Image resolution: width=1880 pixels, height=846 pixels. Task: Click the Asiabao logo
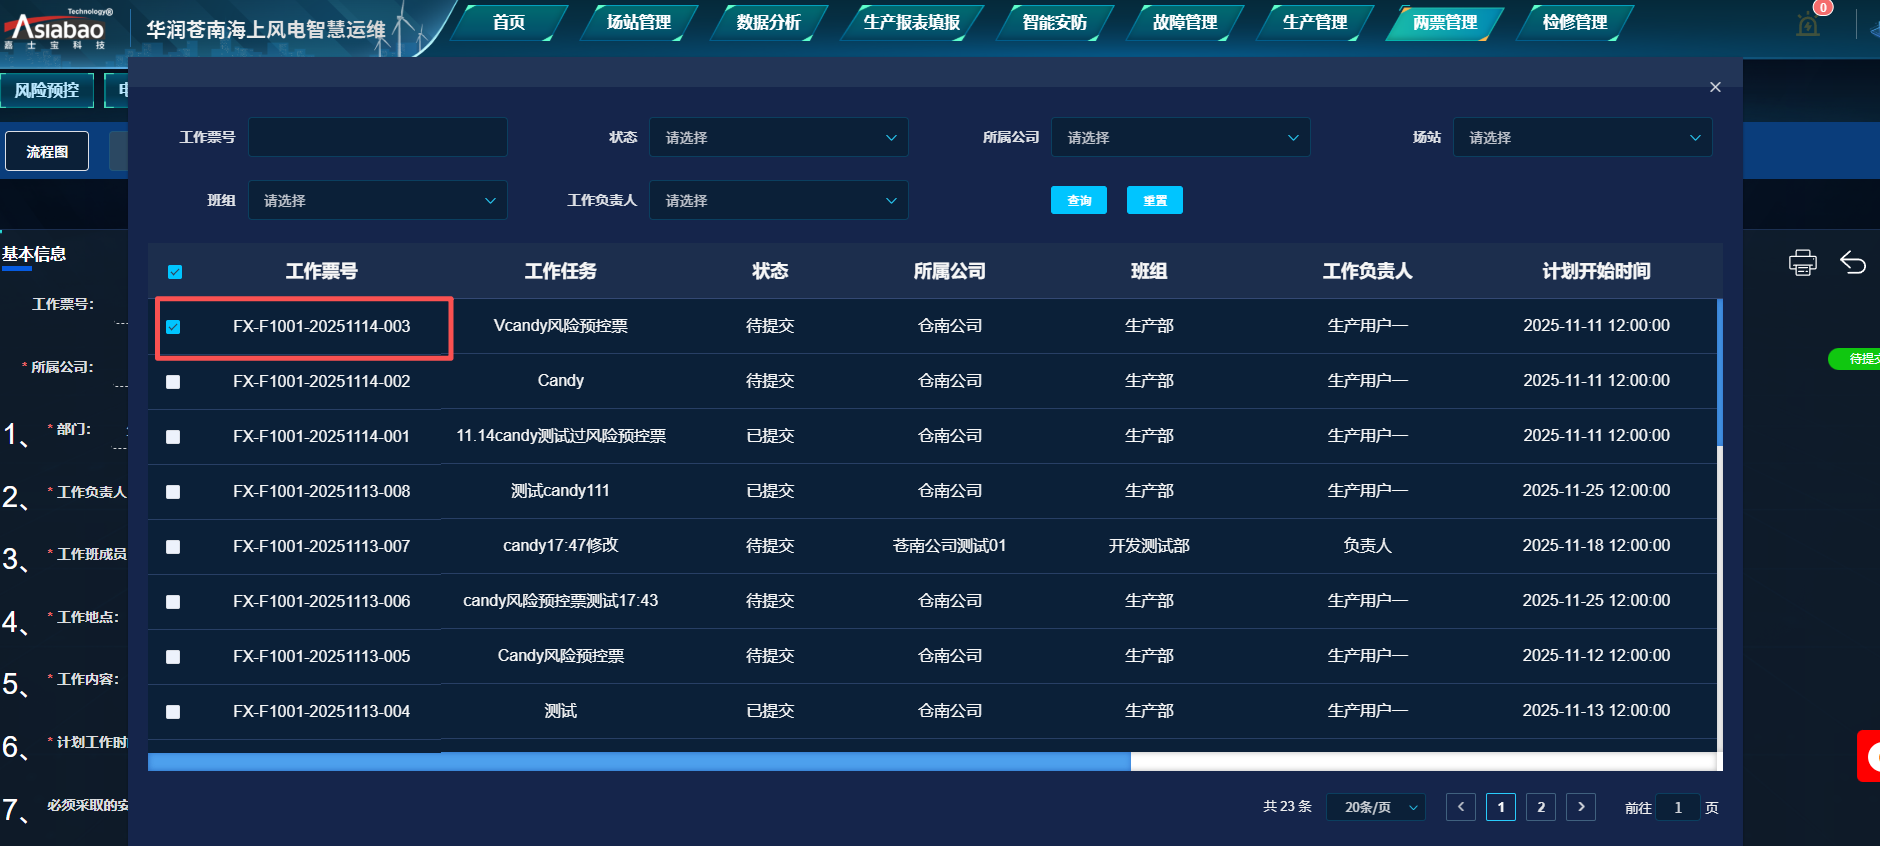pos(58,28)
